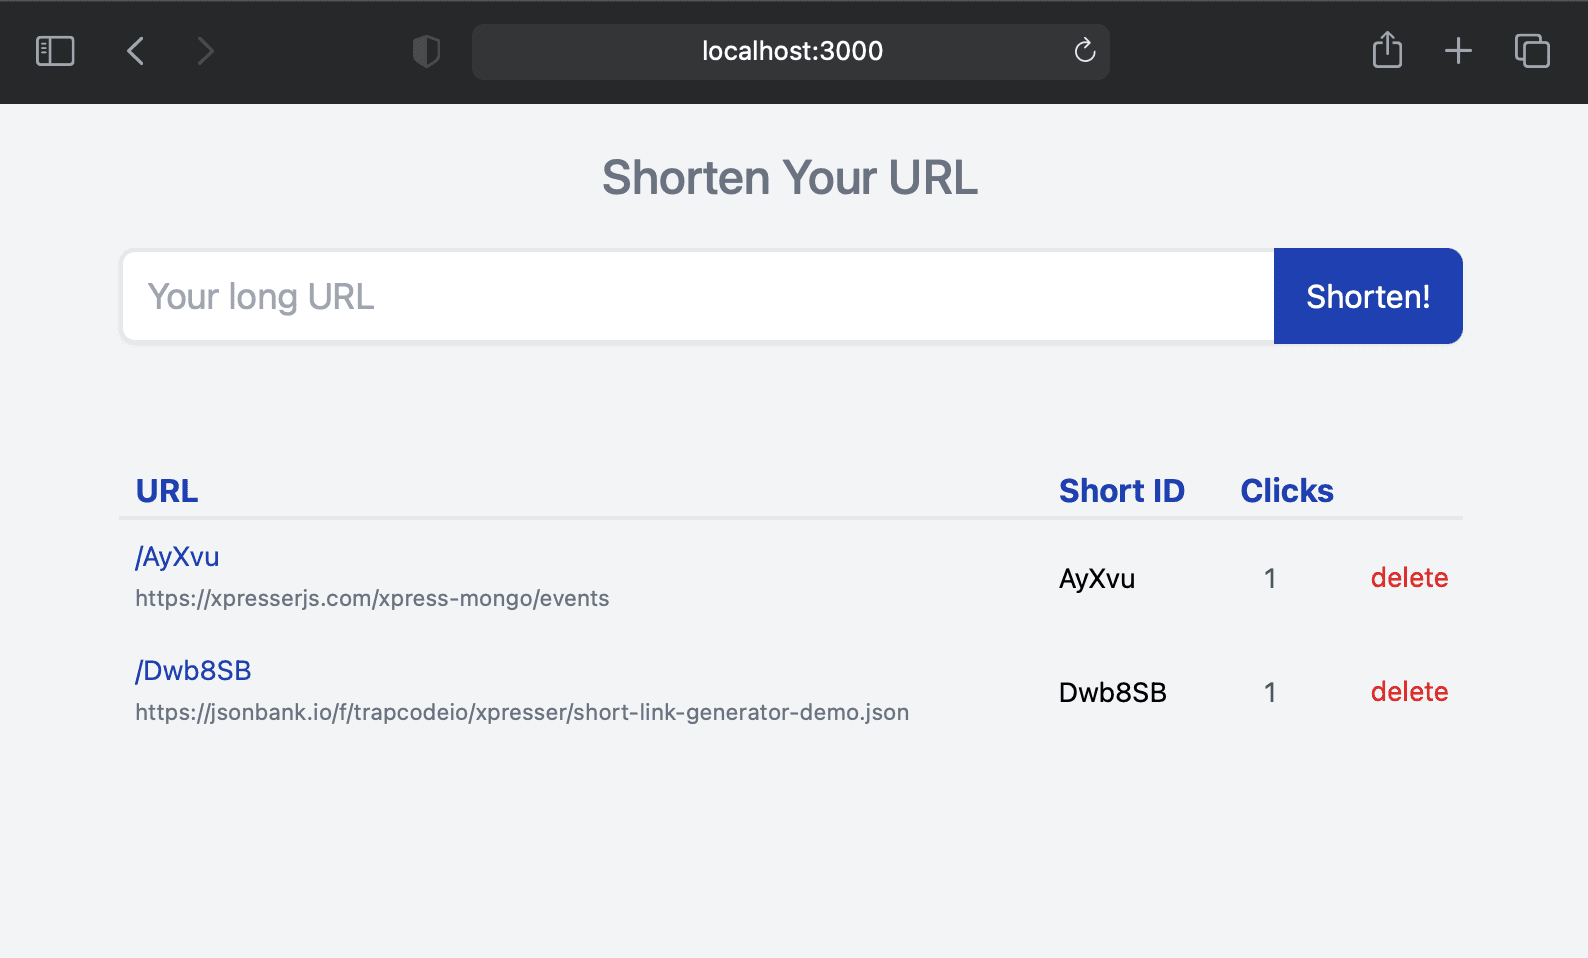Click the Short ID column header

[1121, 491]
